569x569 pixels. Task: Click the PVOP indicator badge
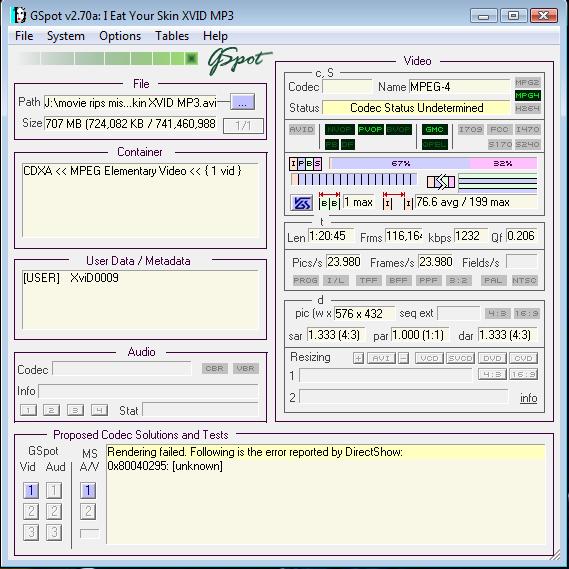coord(371,130)
